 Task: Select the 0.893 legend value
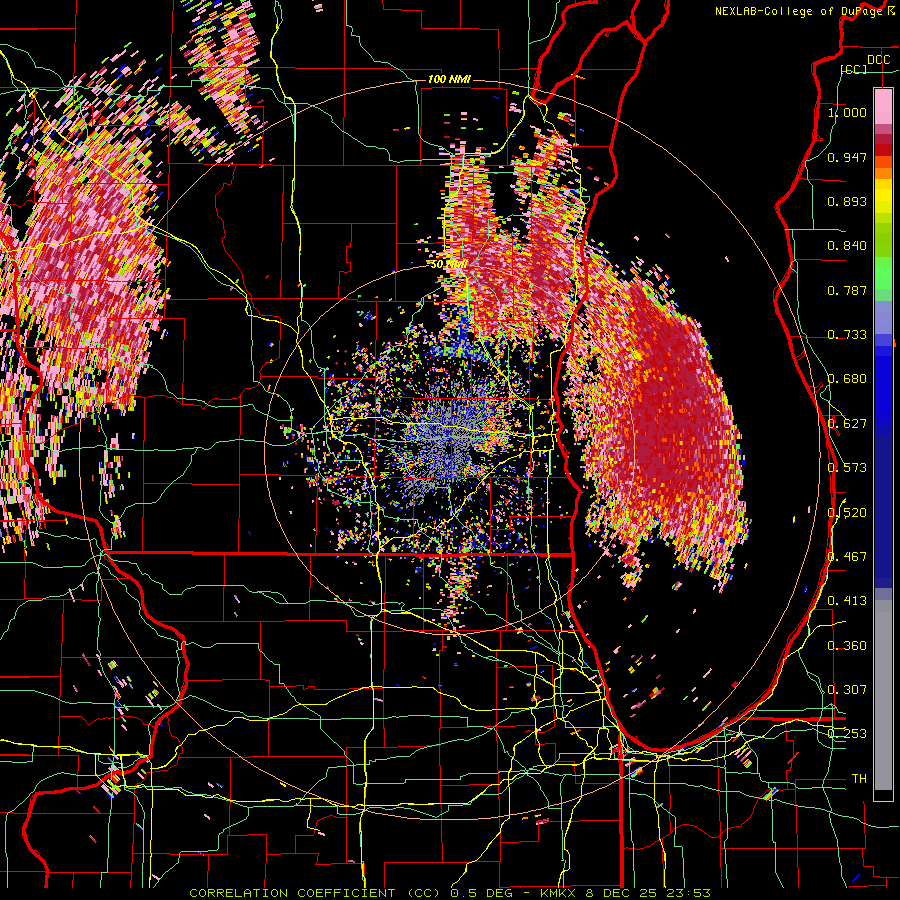pyautogui.click(x=847, y=201)
